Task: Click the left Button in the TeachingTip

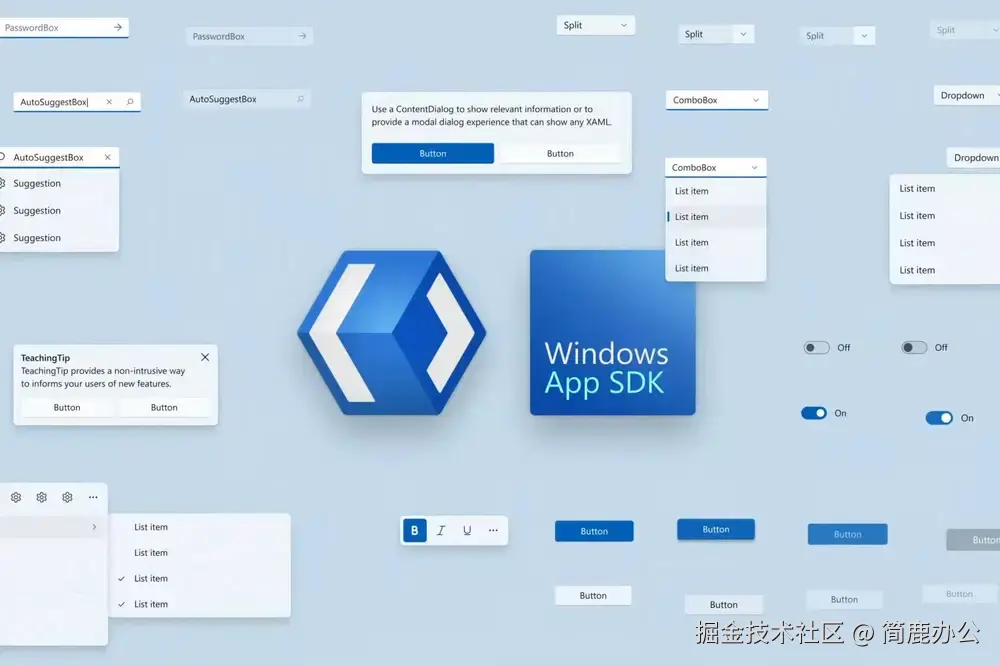Action: (x=67, y=408)
